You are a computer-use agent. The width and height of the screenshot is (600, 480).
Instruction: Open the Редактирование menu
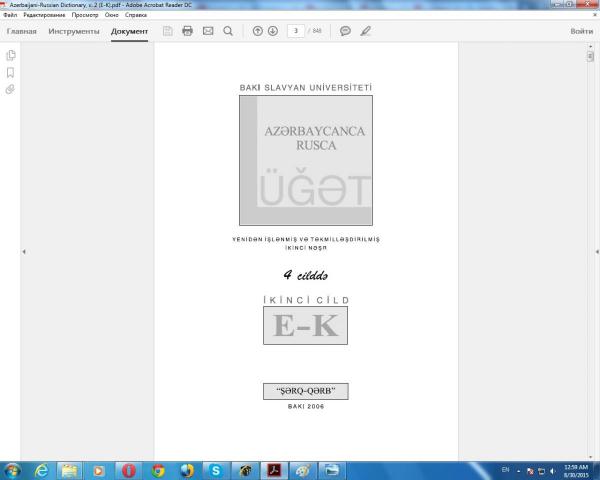pyautogui.click(x=44, y=15)
